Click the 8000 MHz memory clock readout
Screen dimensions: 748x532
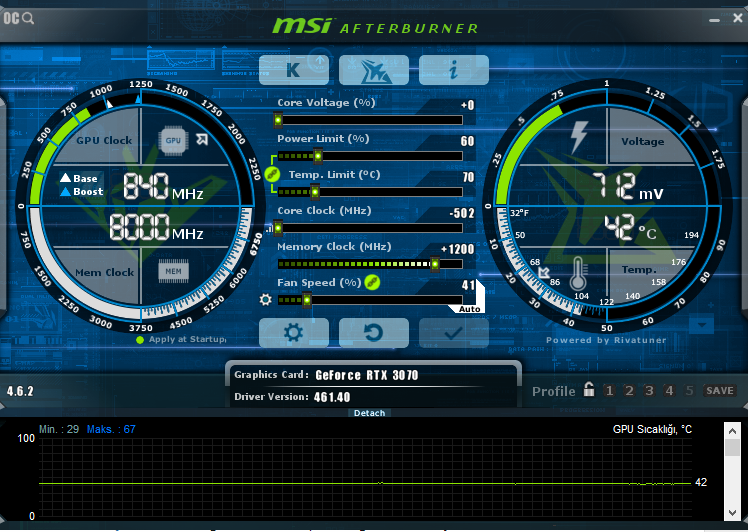(x=156, y=227)
